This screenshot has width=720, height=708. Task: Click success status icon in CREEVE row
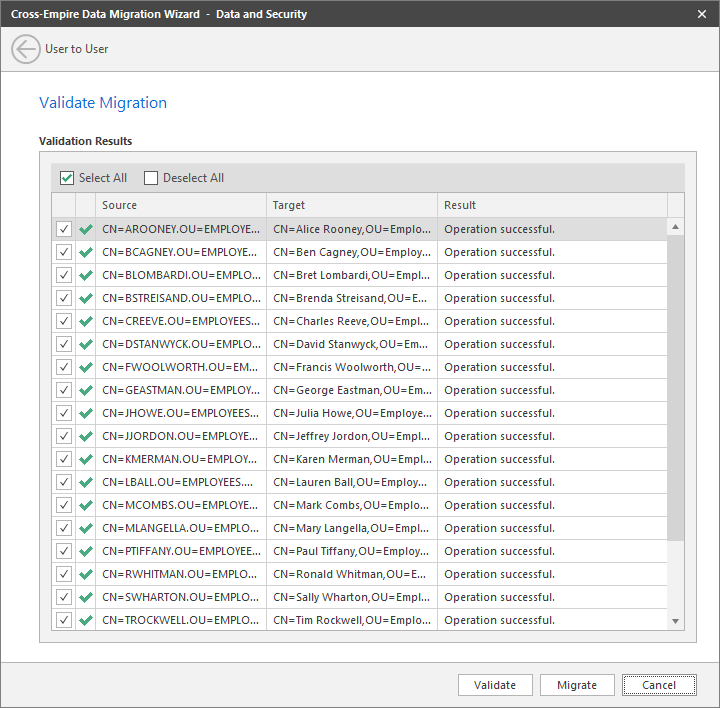[x=86, y=321]
